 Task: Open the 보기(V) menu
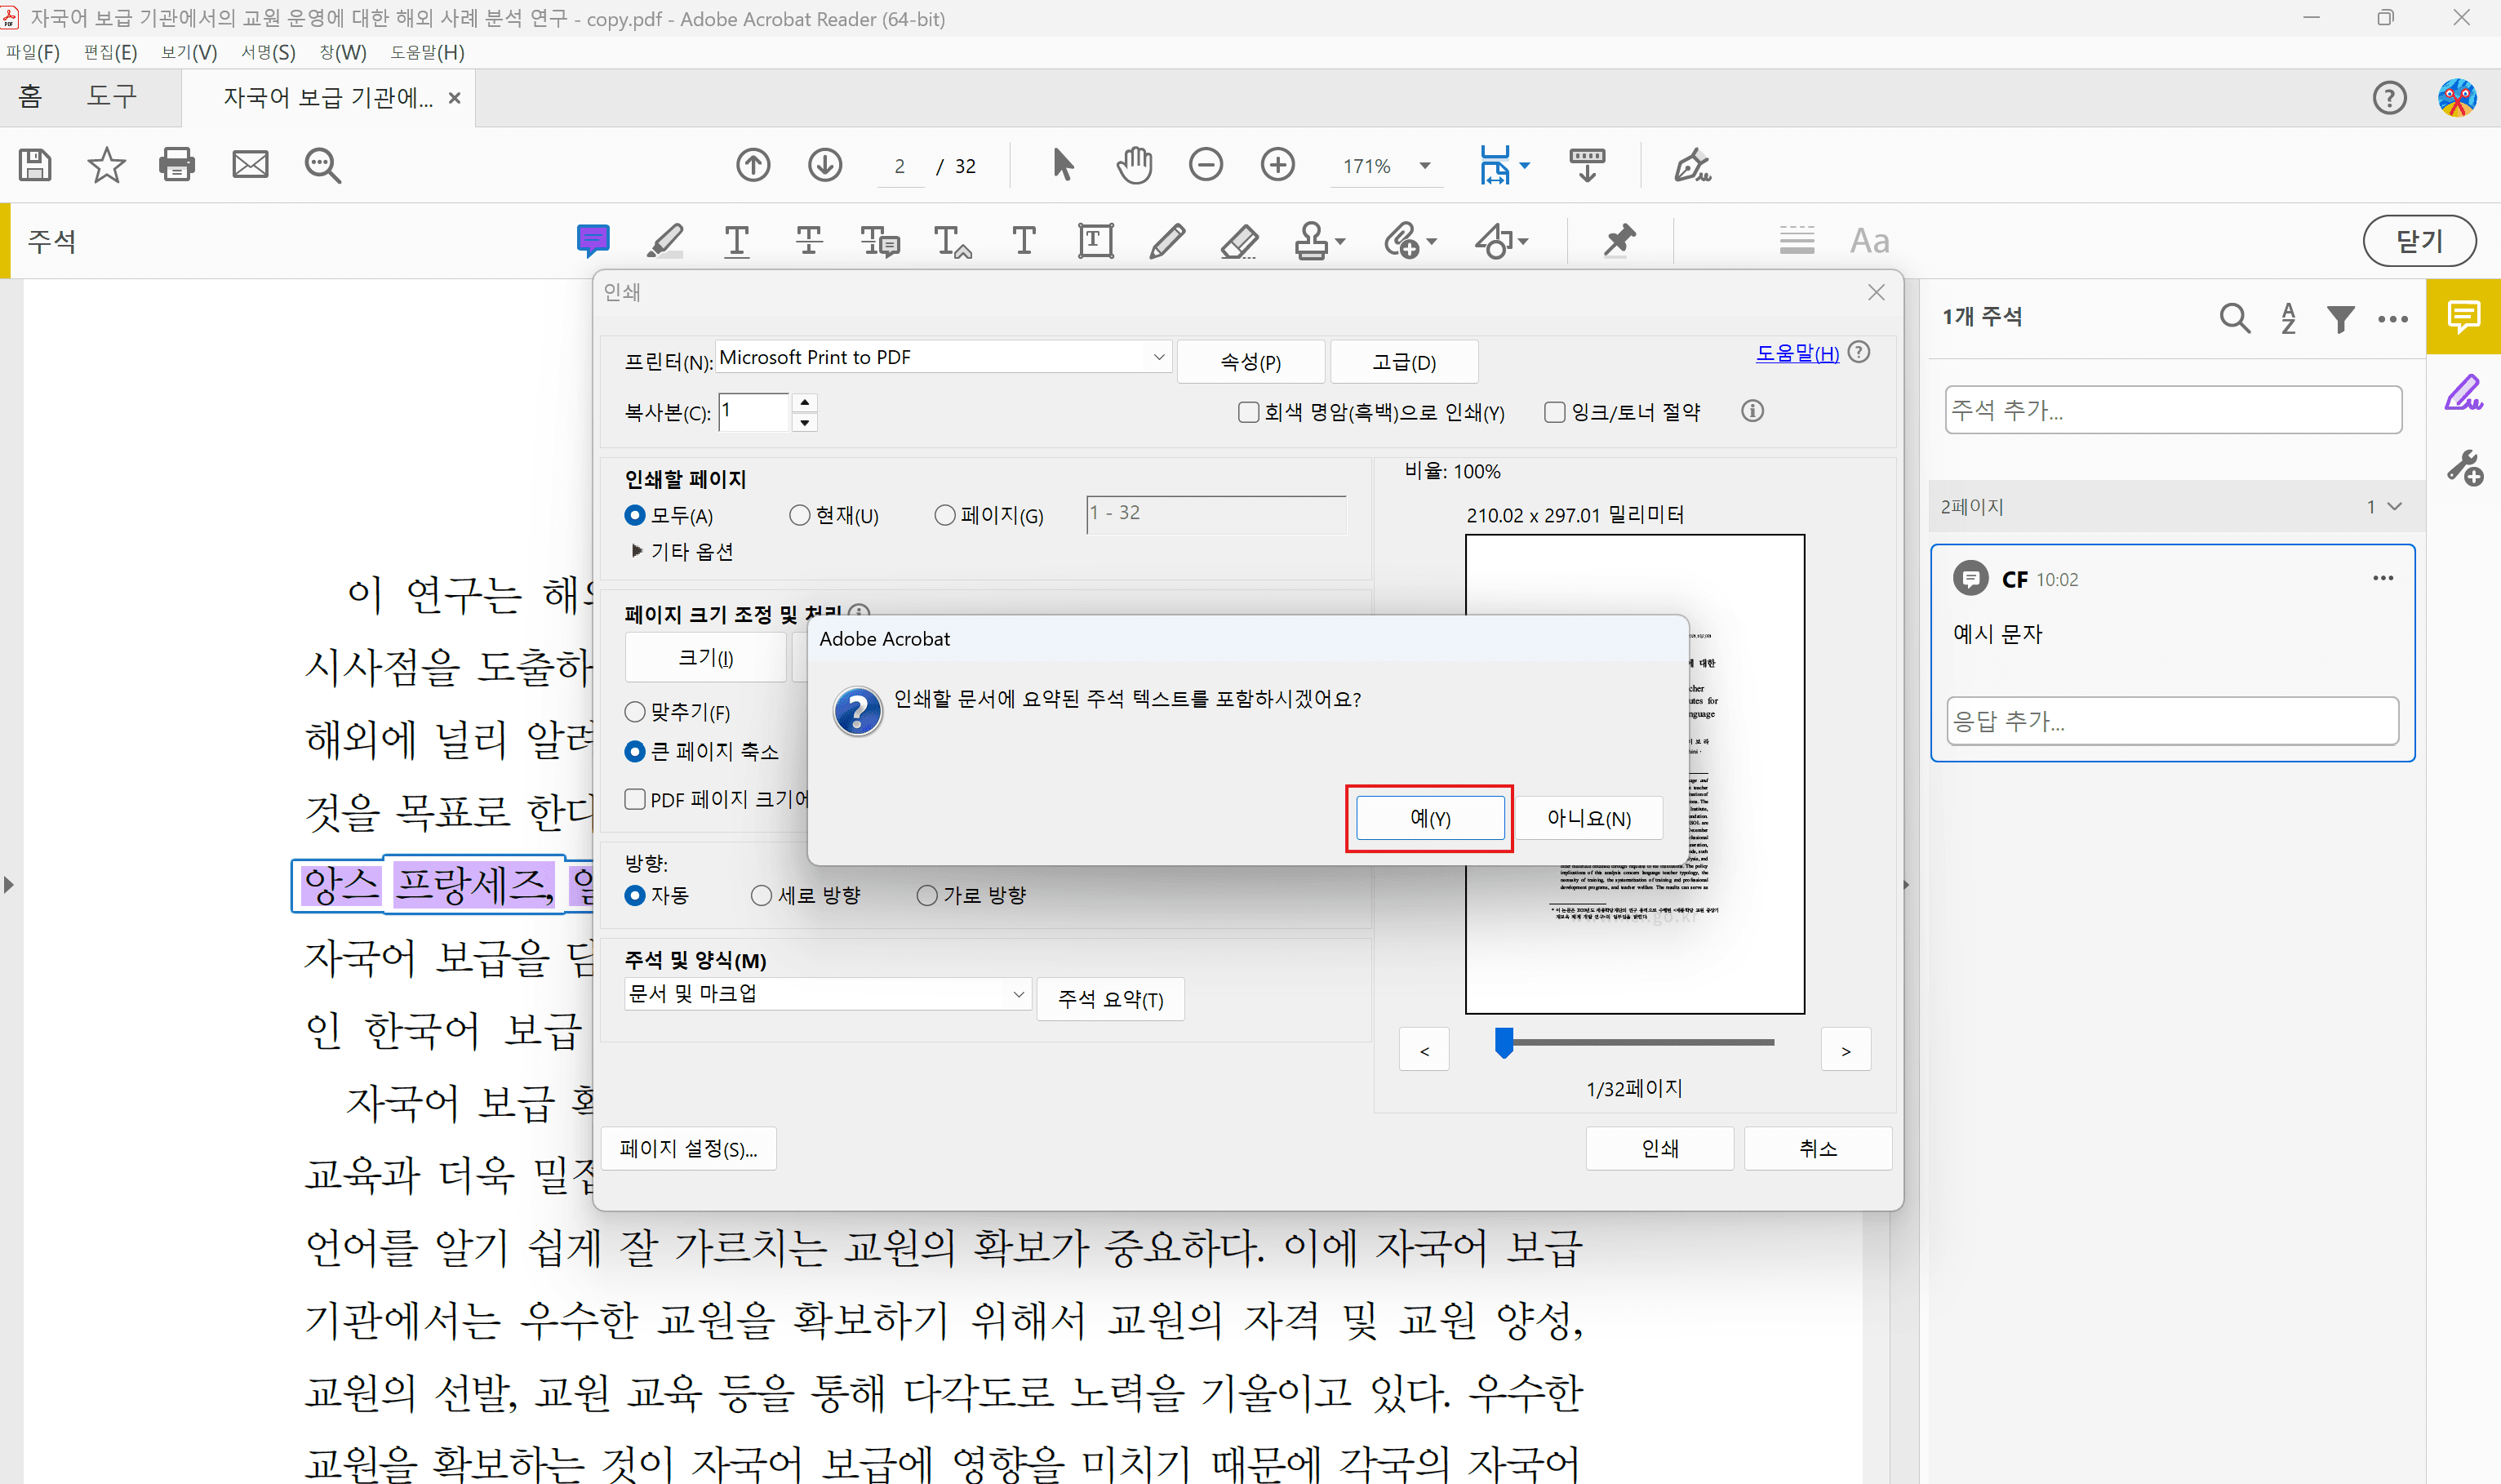[x=189, y=52]
